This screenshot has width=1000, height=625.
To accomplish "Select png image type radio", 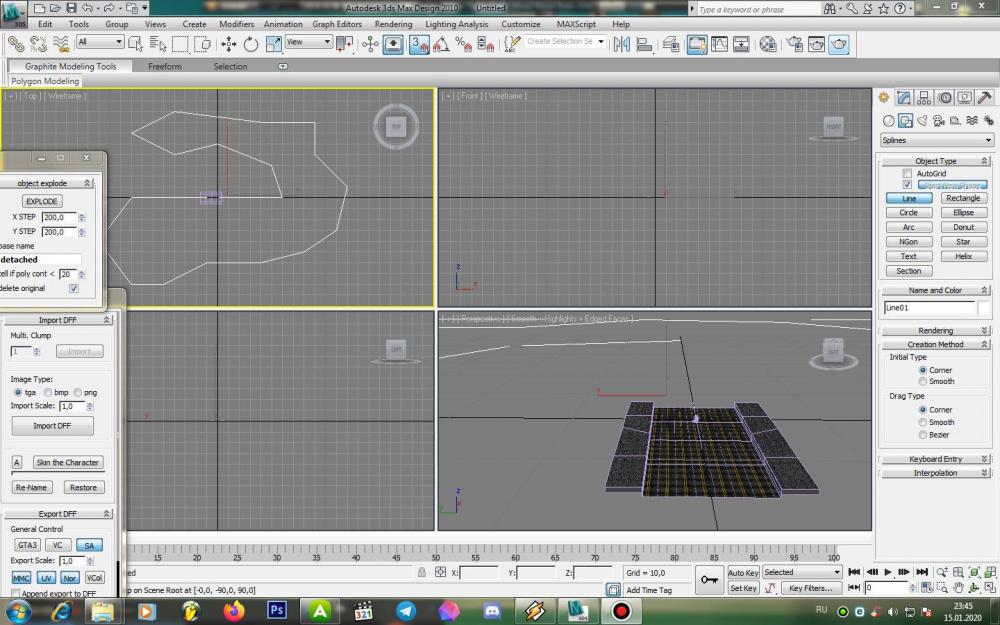I will (78, 392).
